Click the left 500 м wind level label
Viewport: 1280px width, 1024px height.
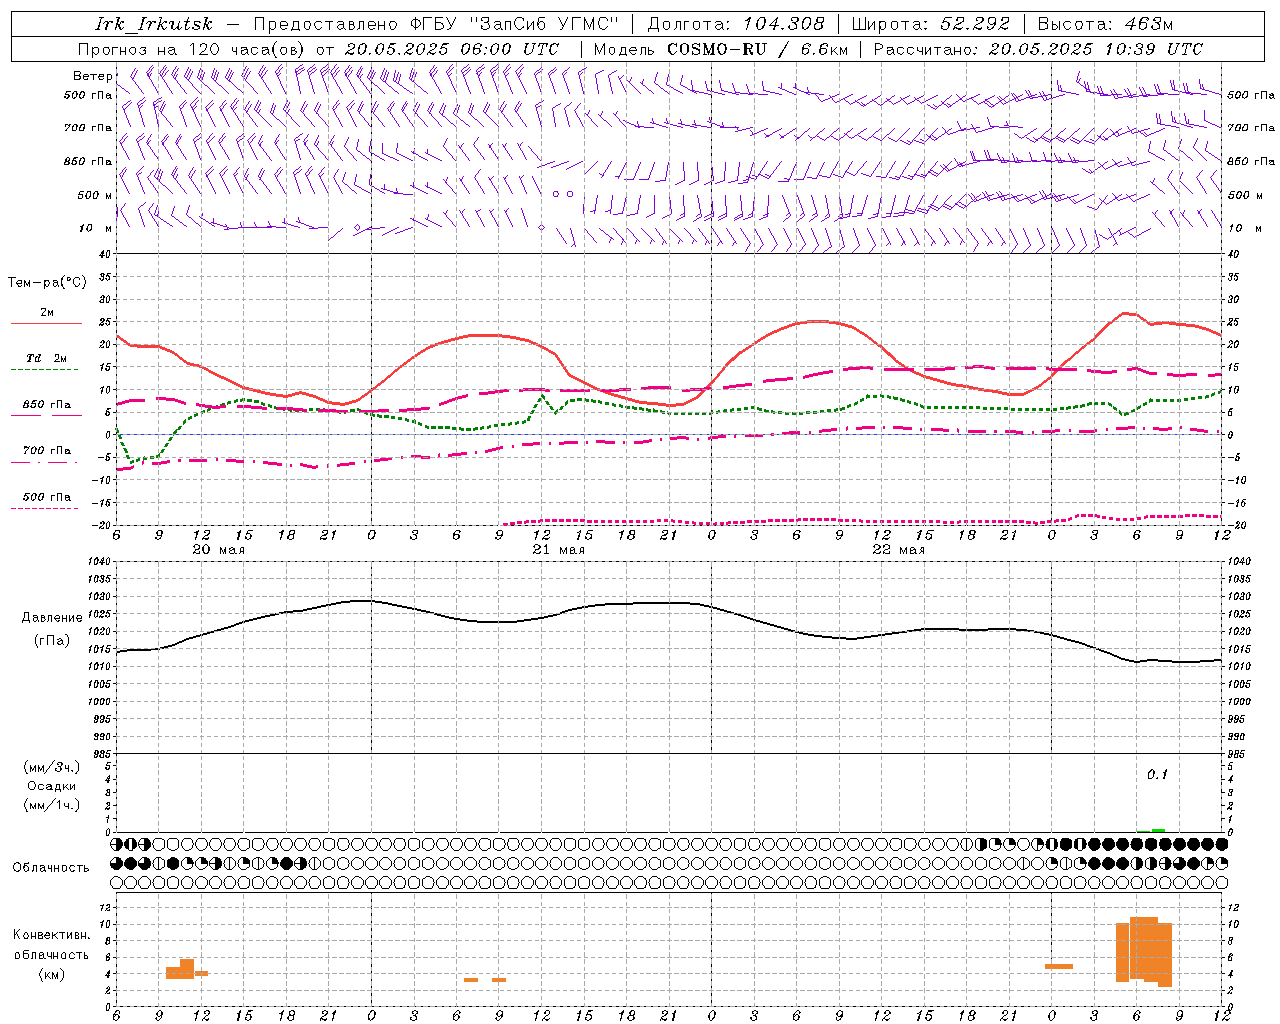click(x=95, y=195)
